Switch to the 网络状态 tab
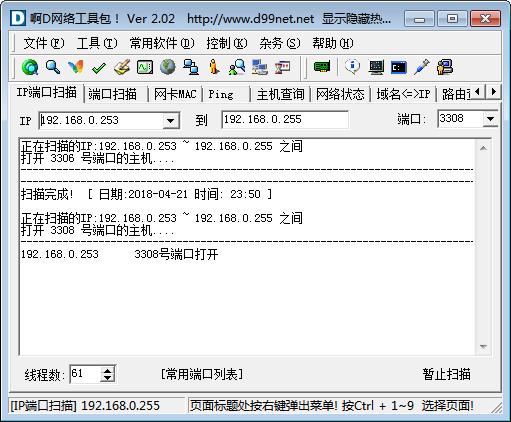 pyautogui.click(x=340, y=94)
